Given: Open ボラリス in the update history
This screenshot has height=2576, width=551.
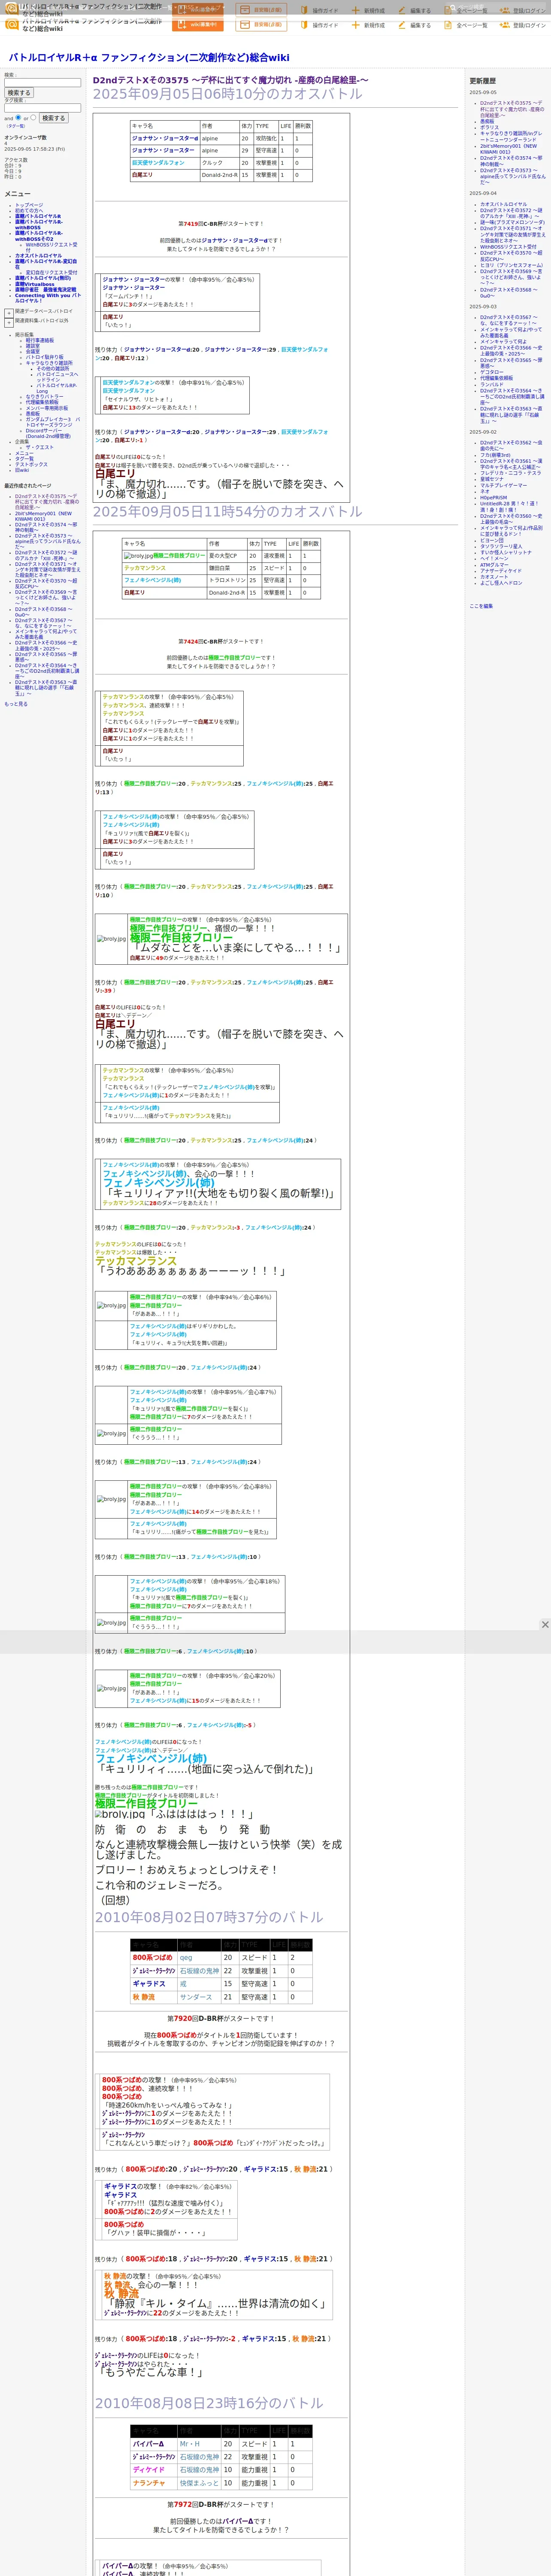Looking at the screenshot, I should [489, 127].
